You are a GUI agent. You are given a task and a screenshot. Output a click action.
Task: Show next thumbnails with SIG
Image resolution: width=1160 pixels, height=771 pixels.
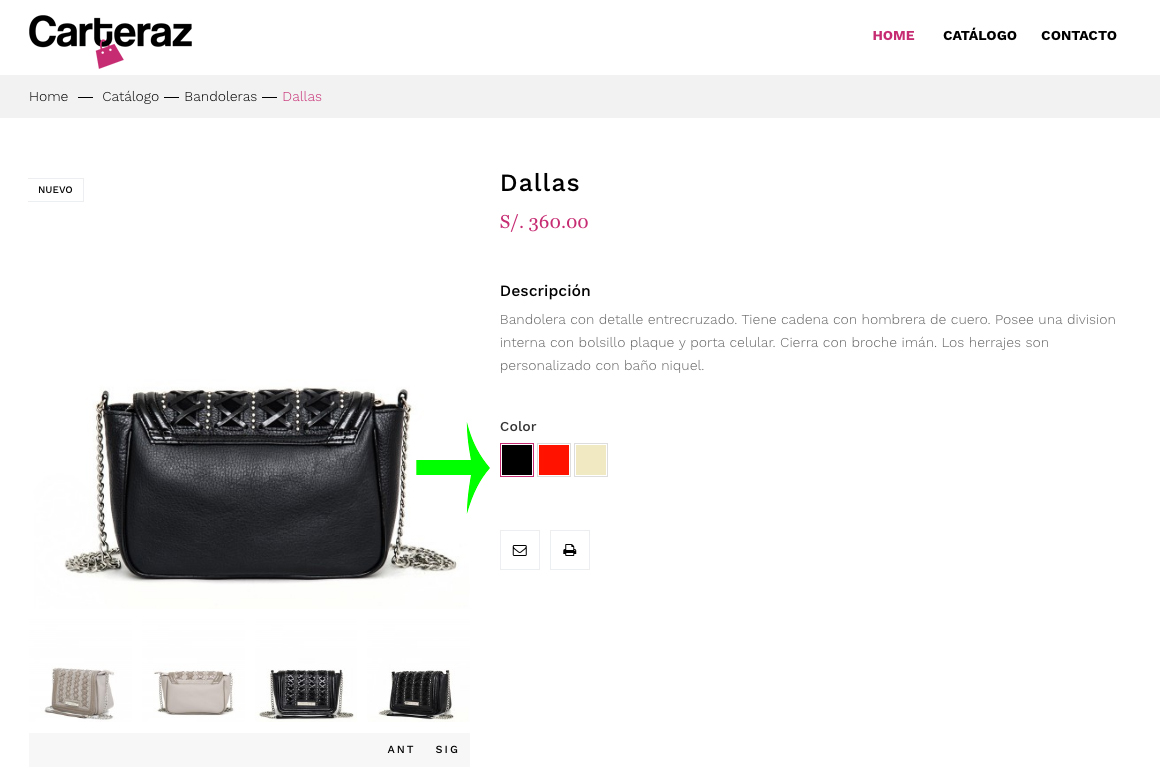pos(447,750)
